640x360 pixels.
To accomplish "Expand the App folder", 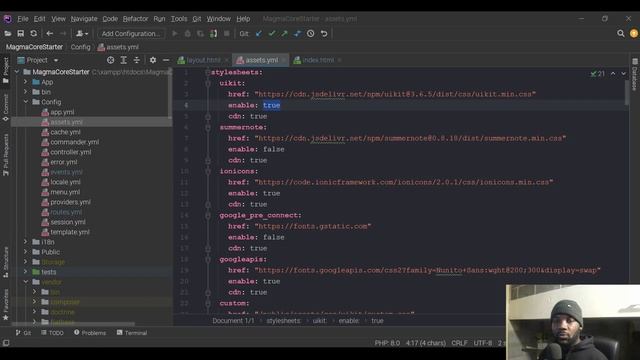I will tap(25, 82).
